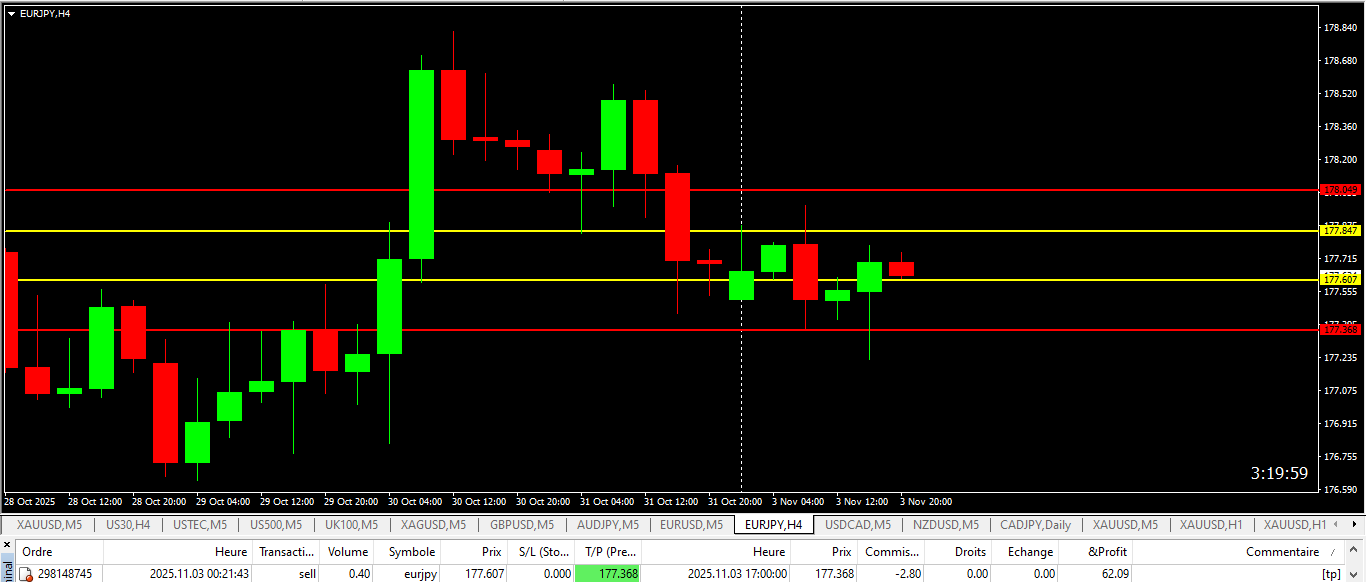Click the -2.80 commission value
This screenshot has width=1366, height=582.
coord(907,574)
